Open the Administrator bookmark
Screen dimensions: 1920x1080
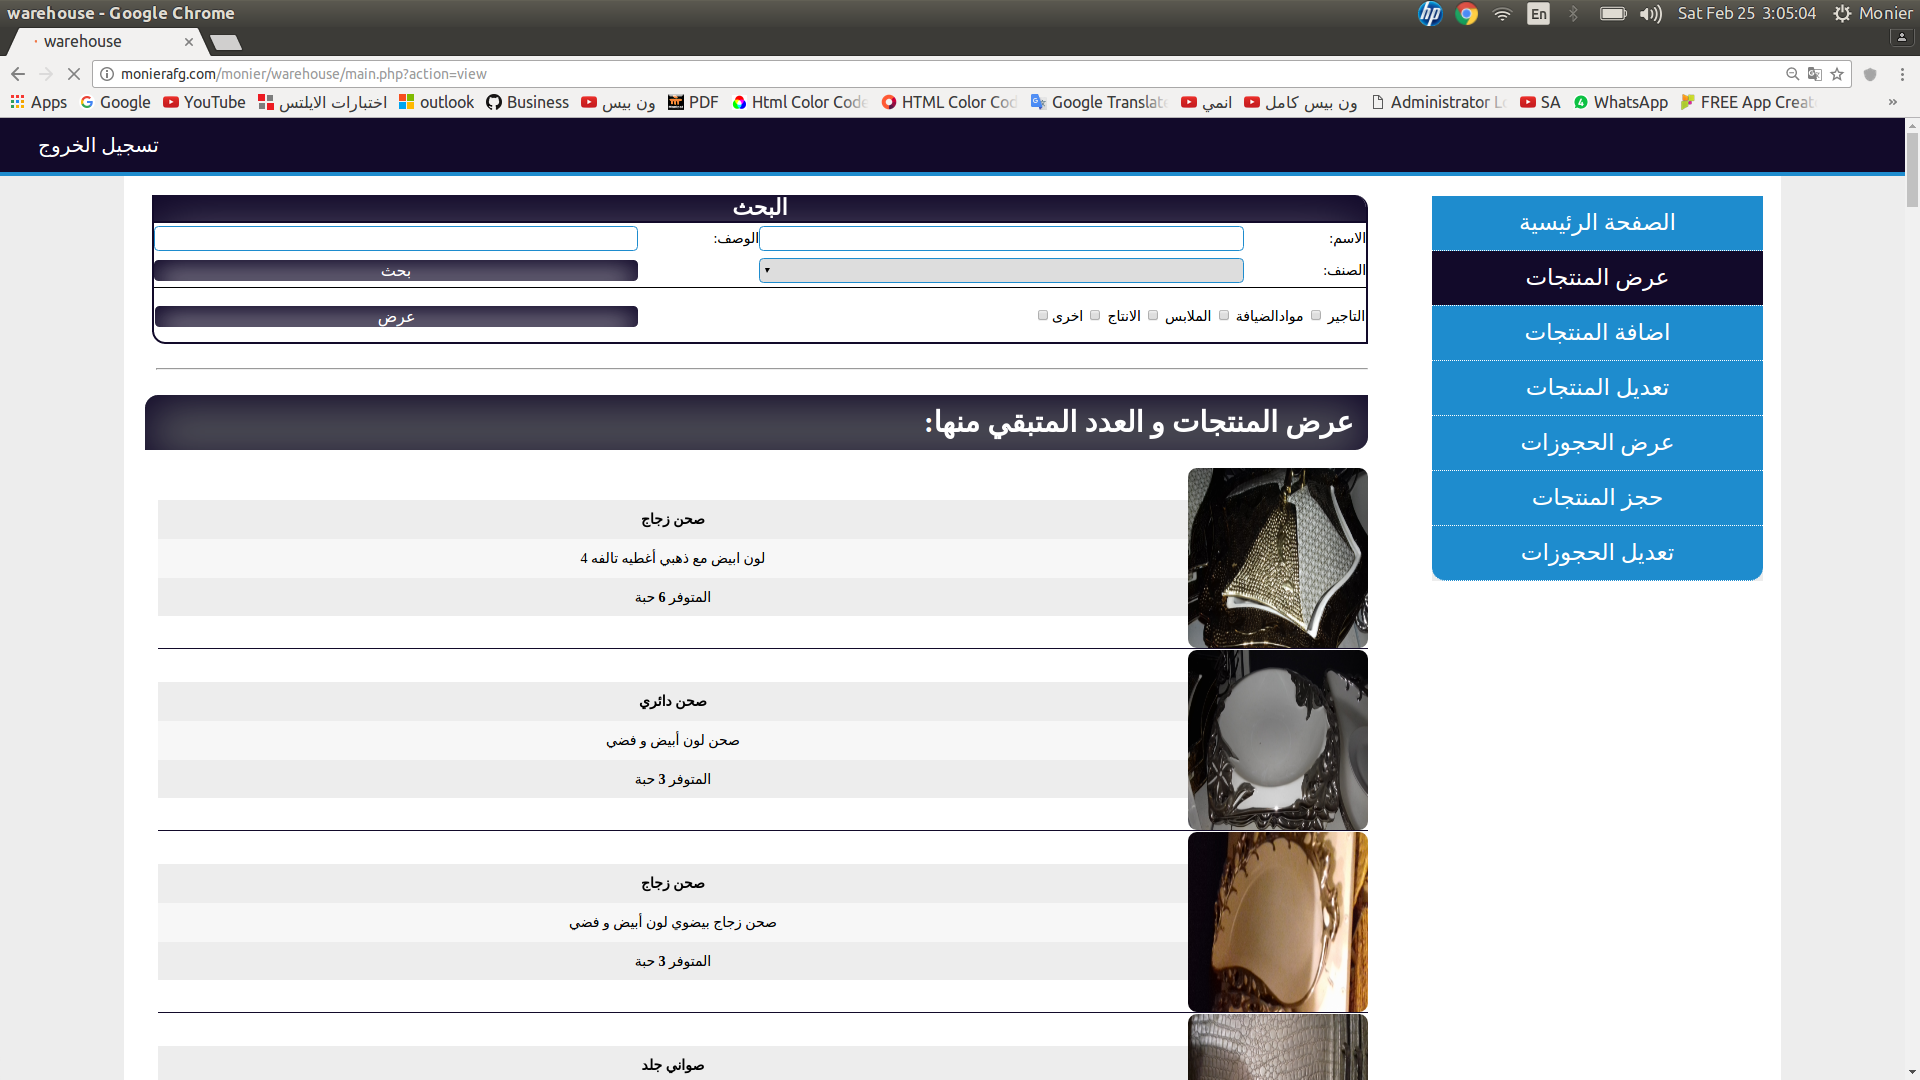tap(1439, 102)
